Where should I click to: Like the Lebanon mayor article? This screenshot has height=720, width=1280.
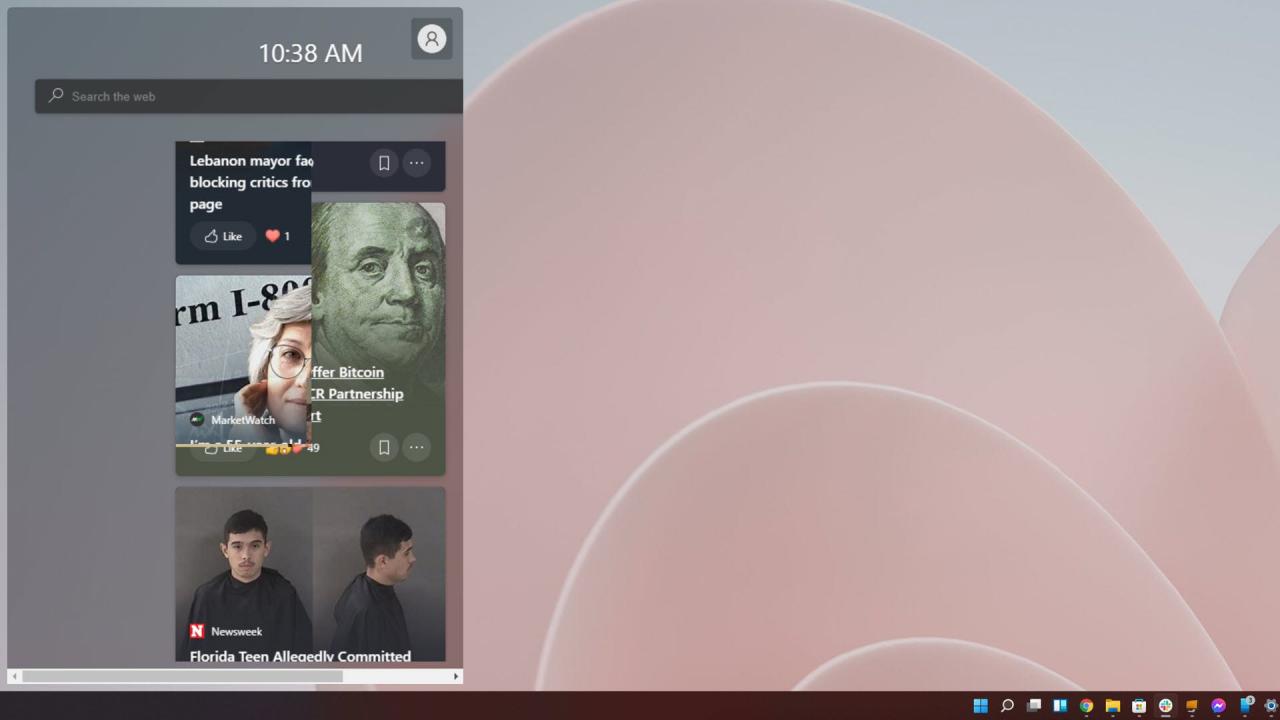(x=222, y=236)
